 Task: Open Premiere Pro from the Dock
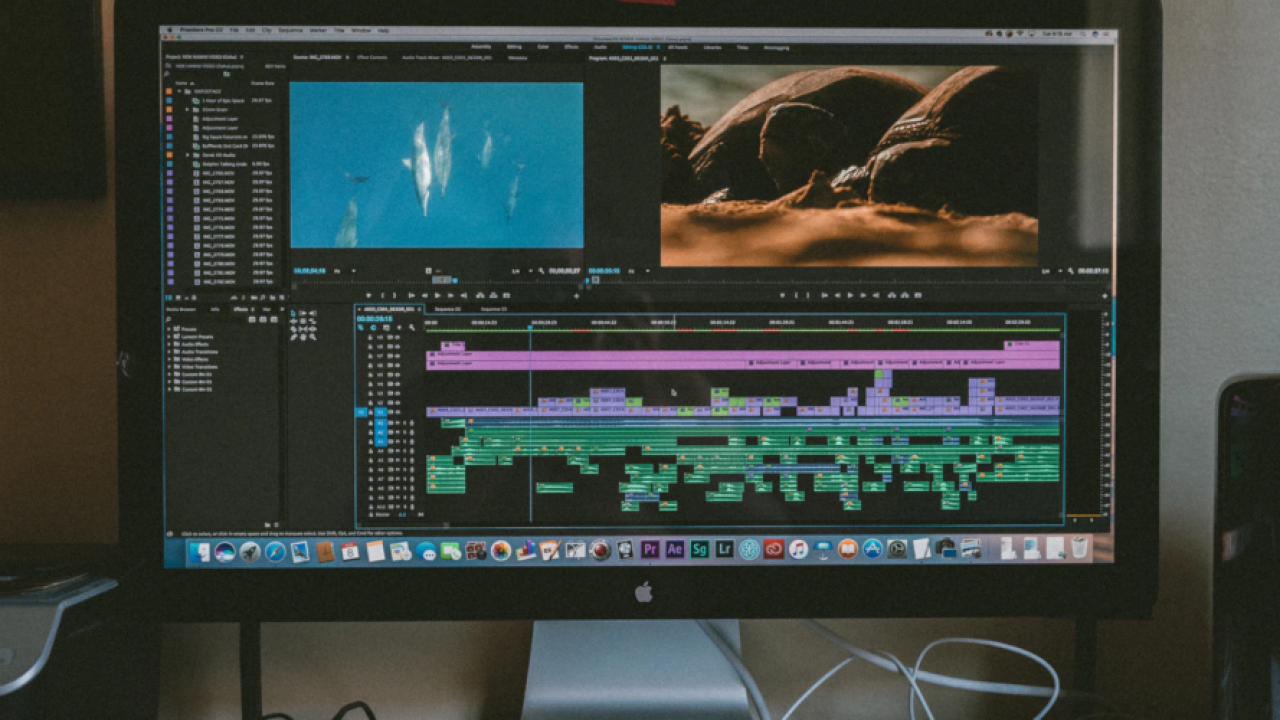[650, 549]
